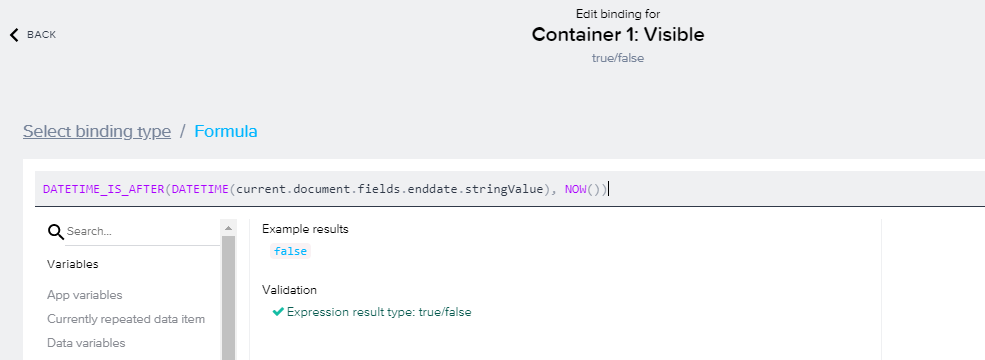Click the sidebar vertical scrollbar thumb
This screenshot has width=985, height=360.
tap(228, 298)
